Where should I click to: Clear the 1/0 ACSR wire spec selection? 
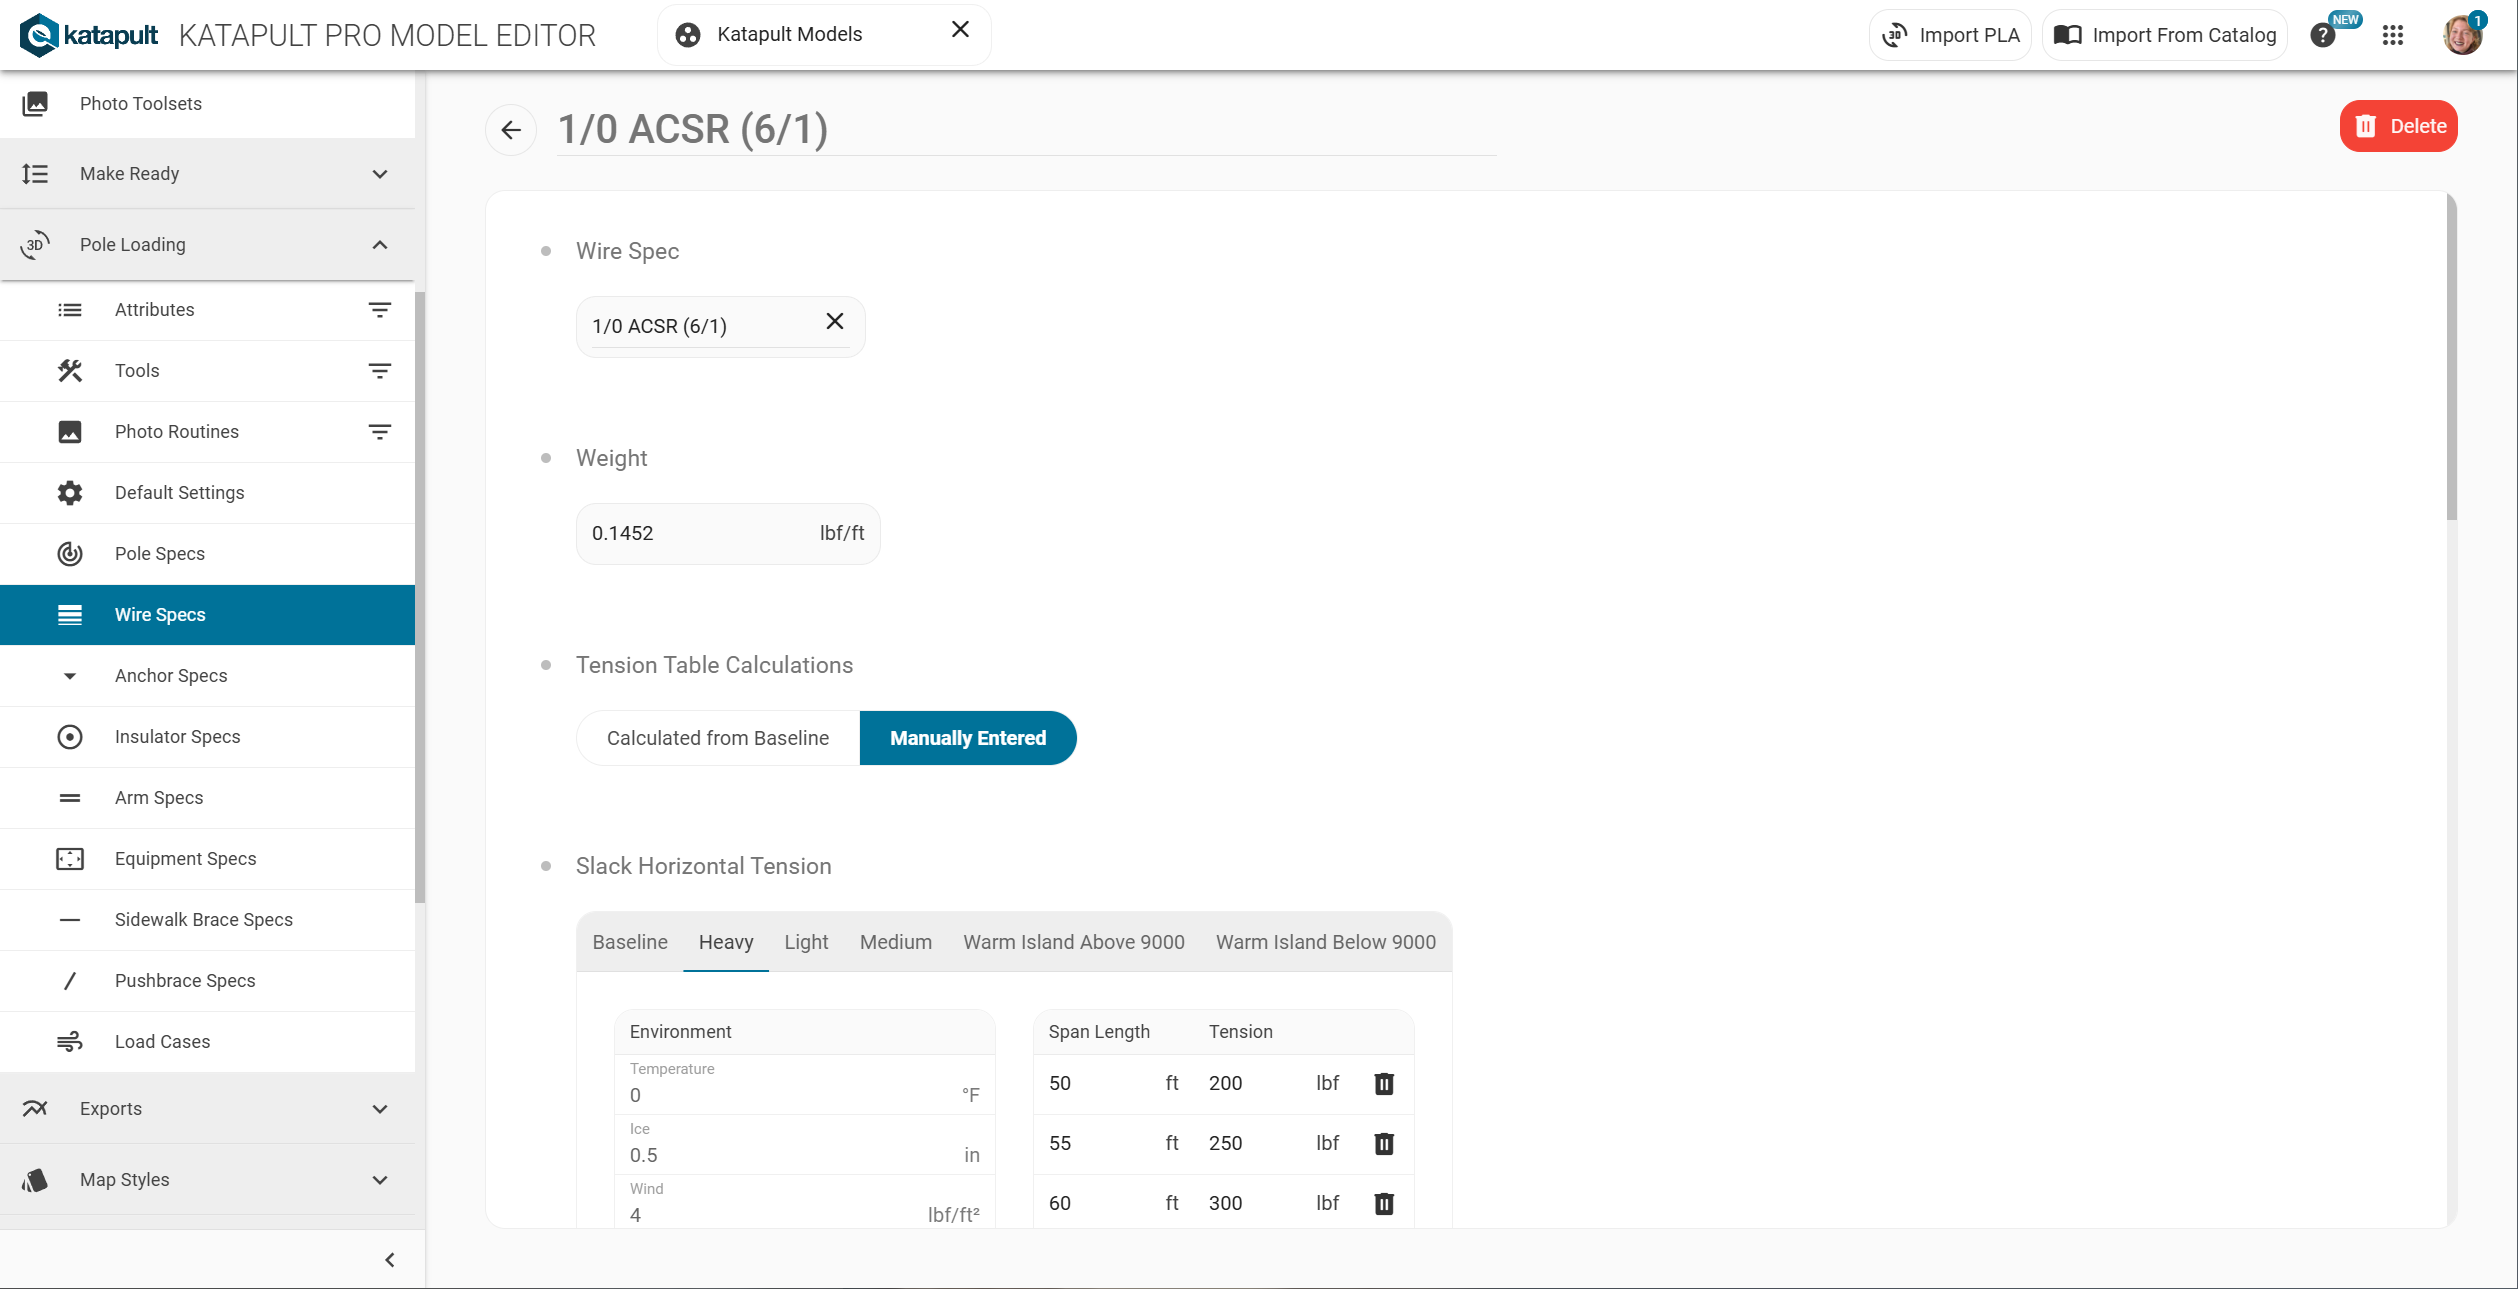point(835,321)
